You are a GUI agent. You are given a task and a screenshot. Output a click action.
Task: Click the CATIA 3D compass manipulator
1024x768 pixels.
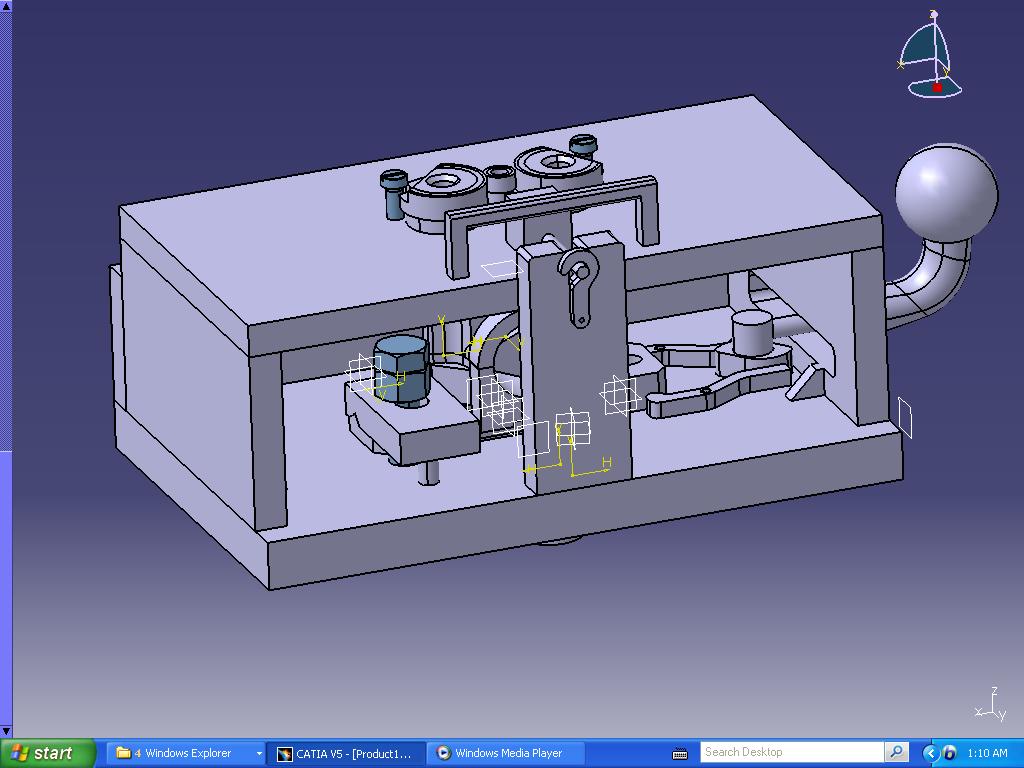coord(931,54)
